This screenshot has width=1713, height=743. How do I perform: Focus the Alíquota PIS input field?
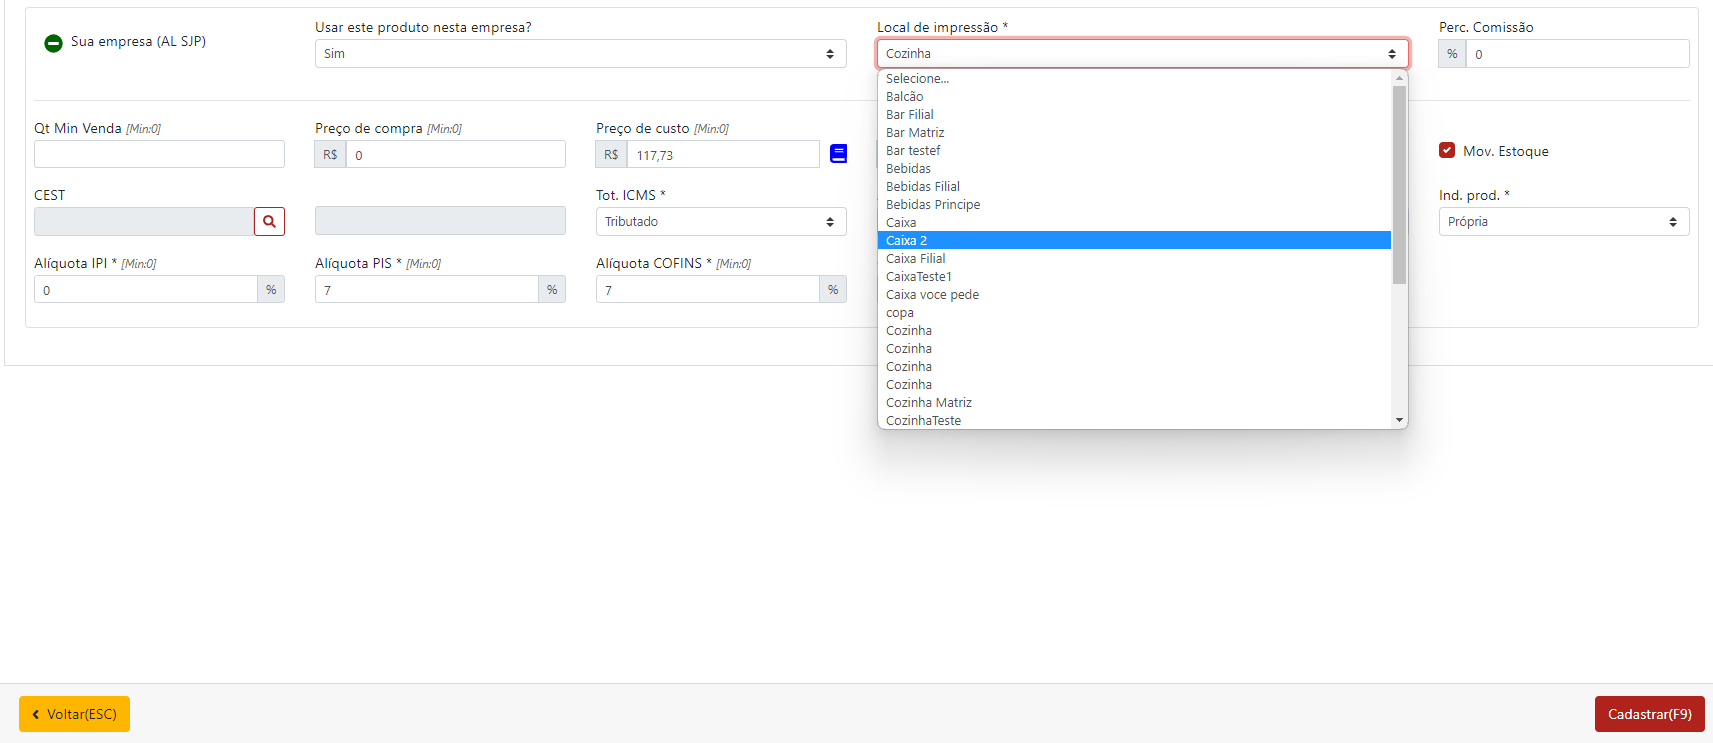427,290
